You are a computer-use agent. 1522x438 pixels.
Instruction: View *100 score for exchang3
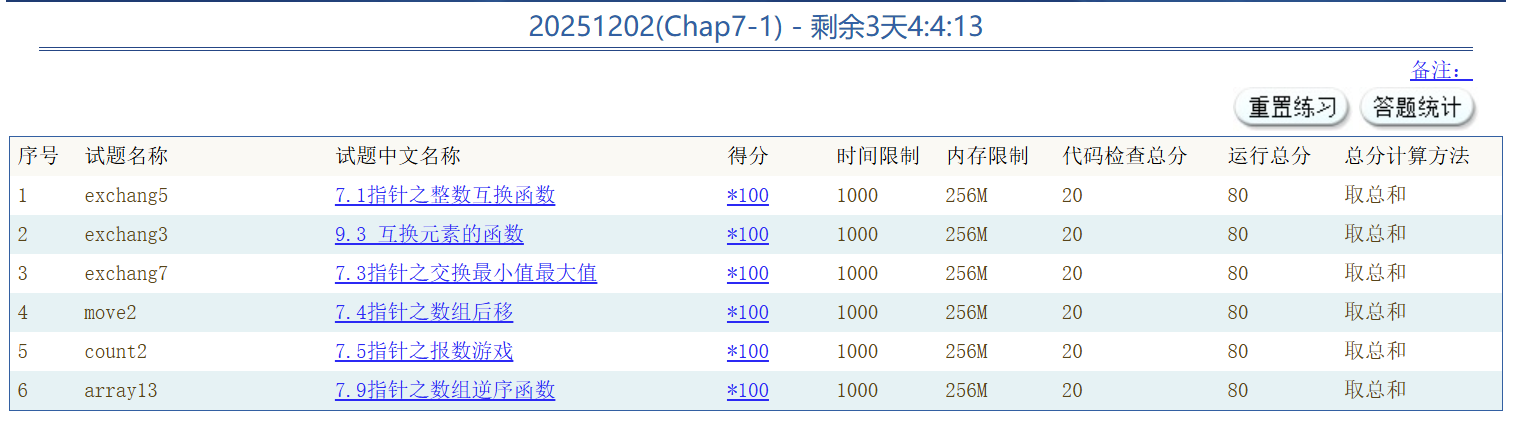[x=748, y=234]
